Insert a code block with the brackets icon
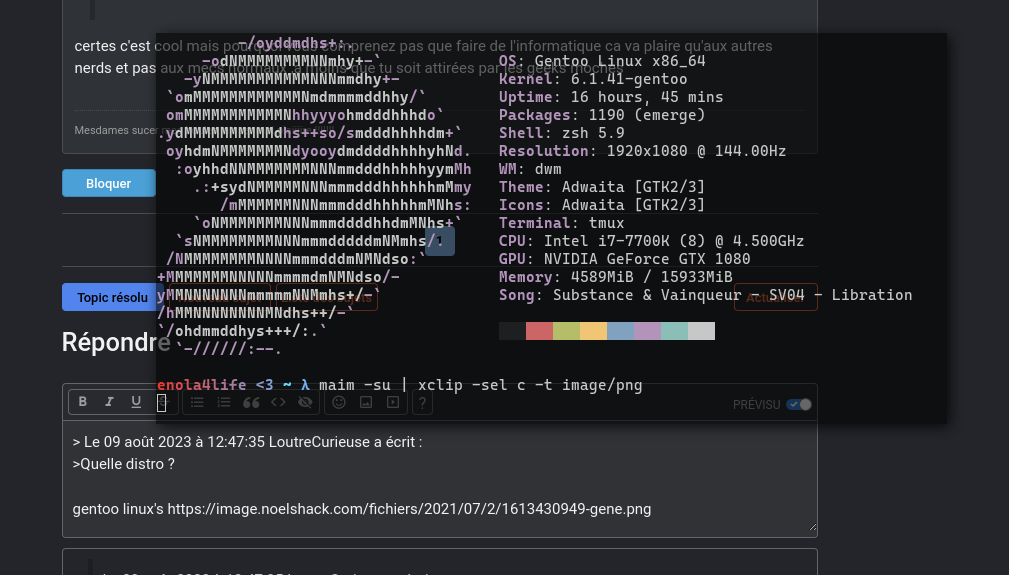The height and width of the screenshot is (575, 1009). click(278, 403)
